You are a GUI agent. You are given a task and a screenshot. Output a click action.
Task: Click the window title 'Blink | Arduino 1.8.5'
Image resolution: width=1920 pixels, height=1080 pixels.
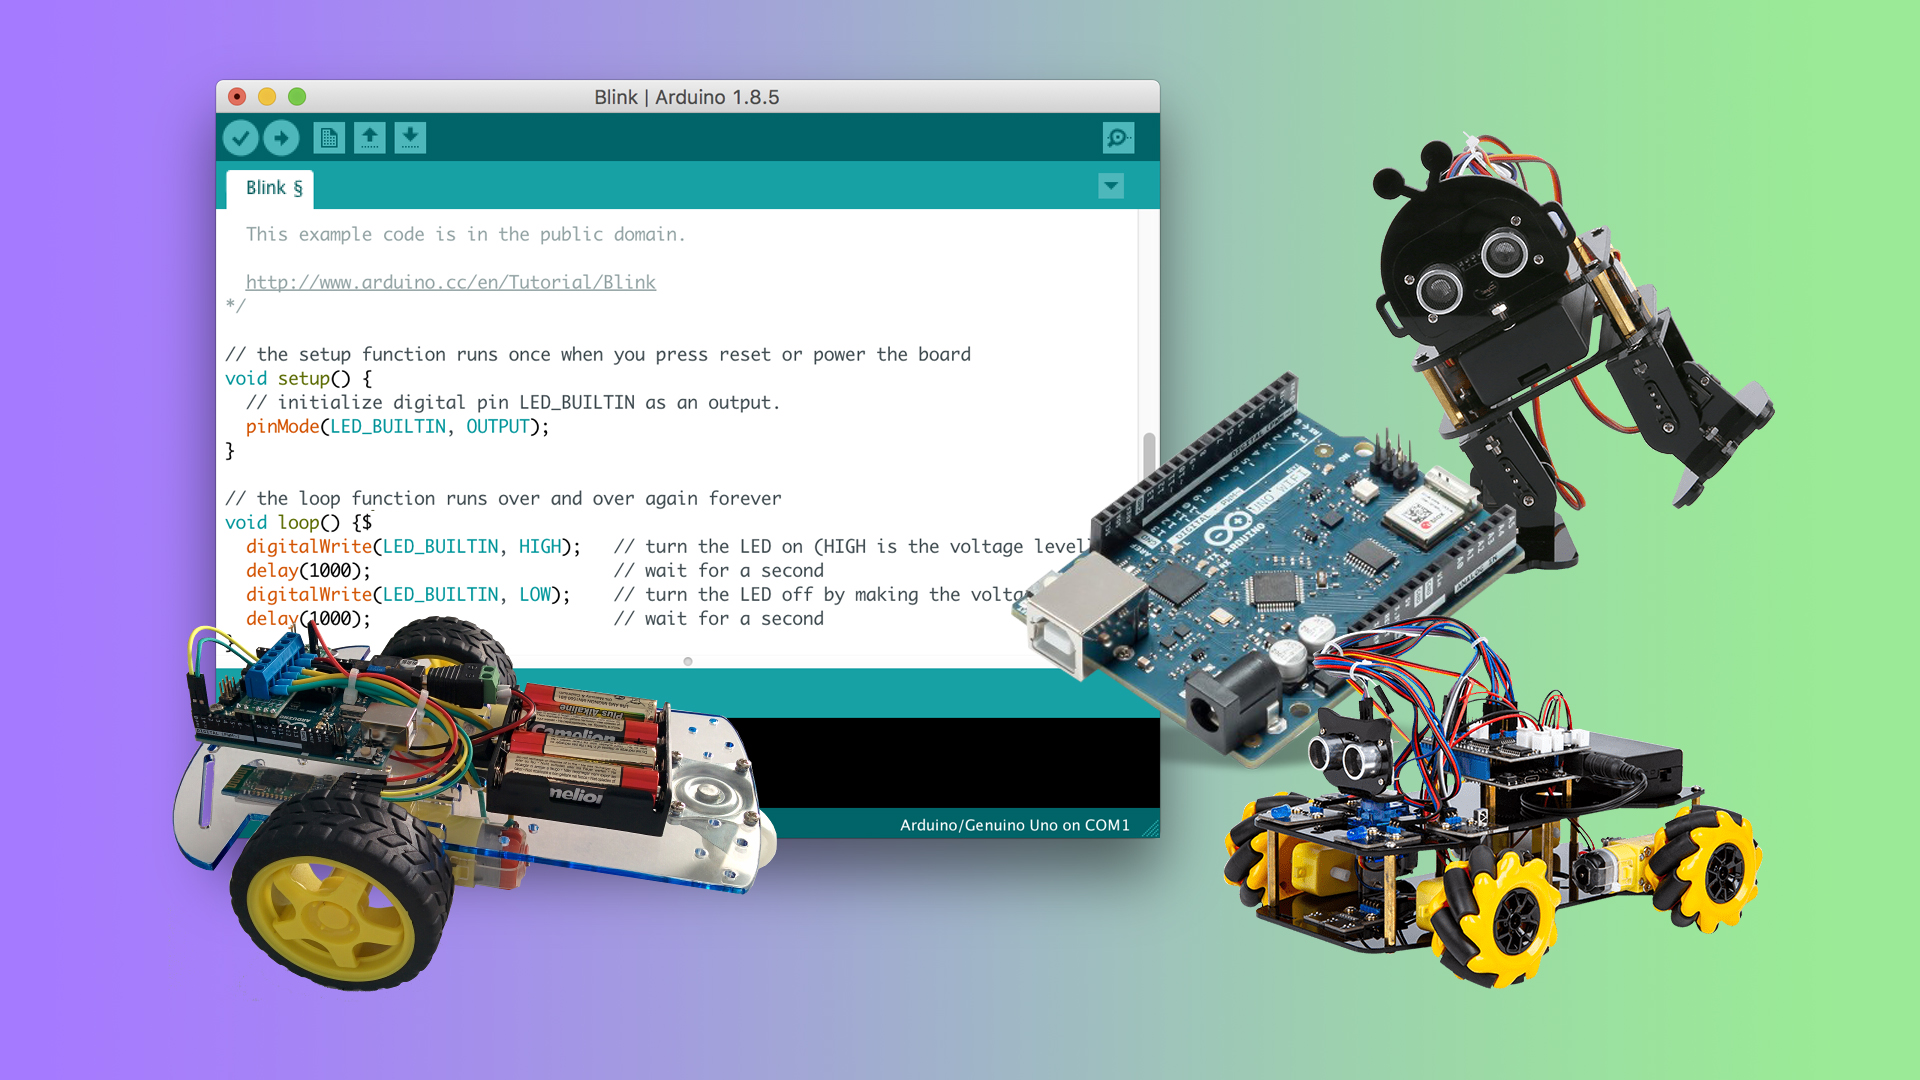click(687, 97)
